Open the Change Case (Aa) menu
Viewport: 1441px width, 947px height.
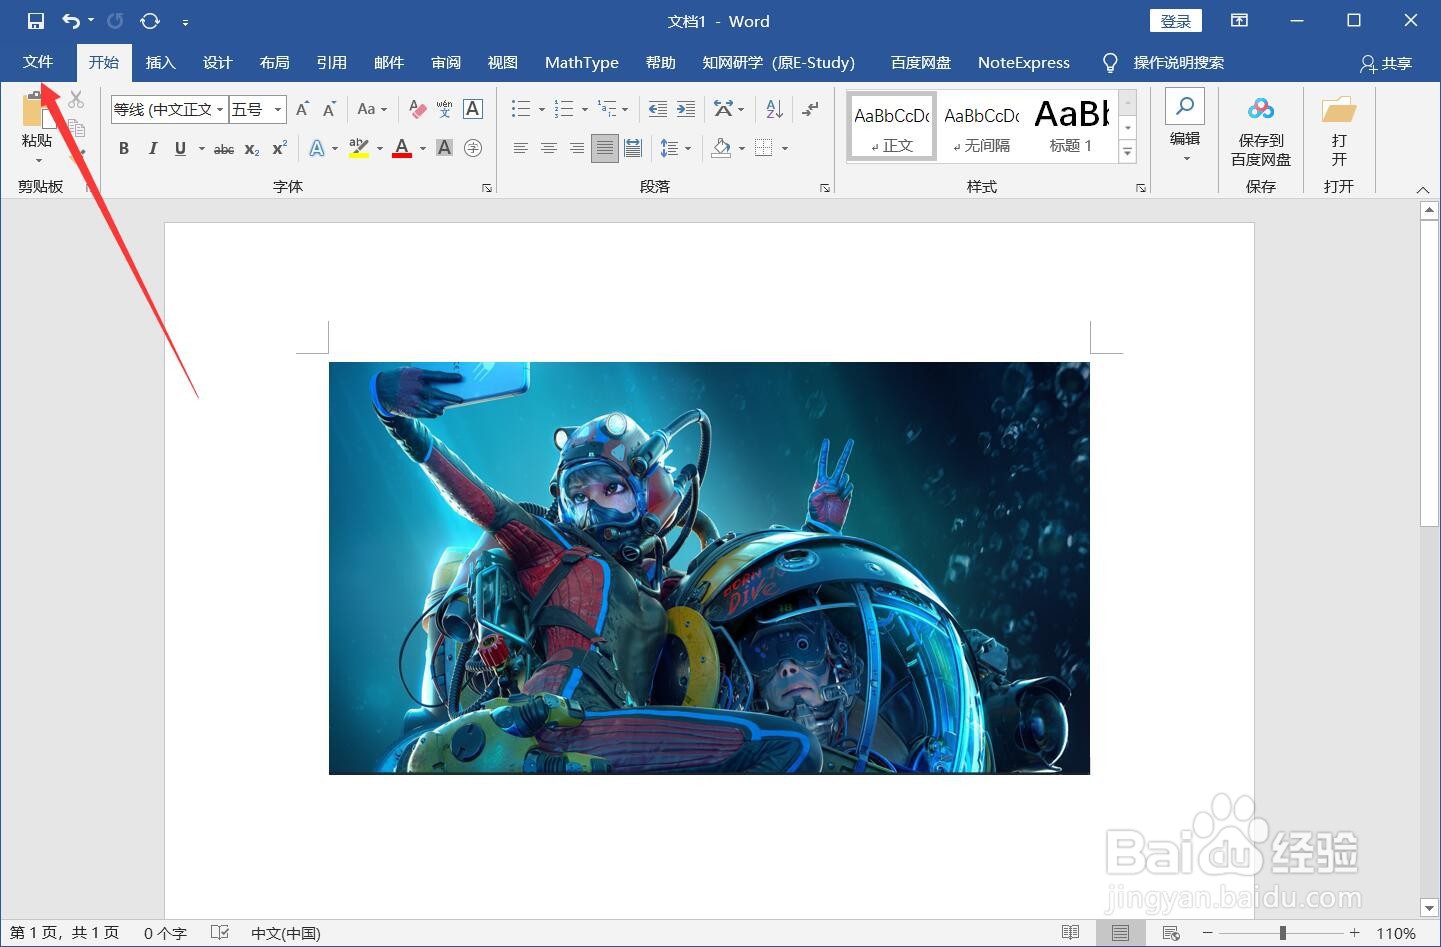pyautogui.click(x=372, y=109)
